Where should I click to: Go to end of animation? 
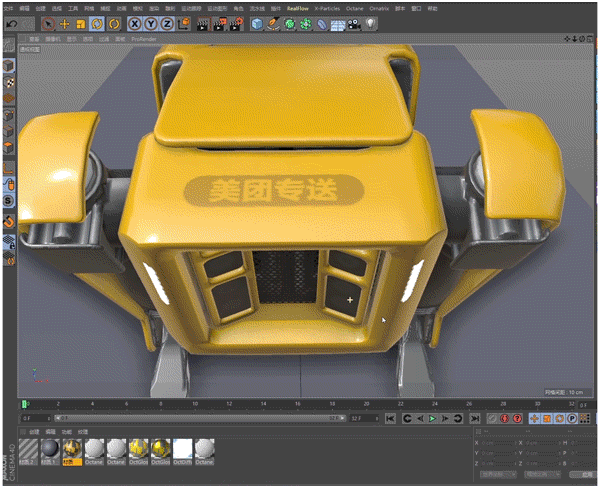coord(475,418)
